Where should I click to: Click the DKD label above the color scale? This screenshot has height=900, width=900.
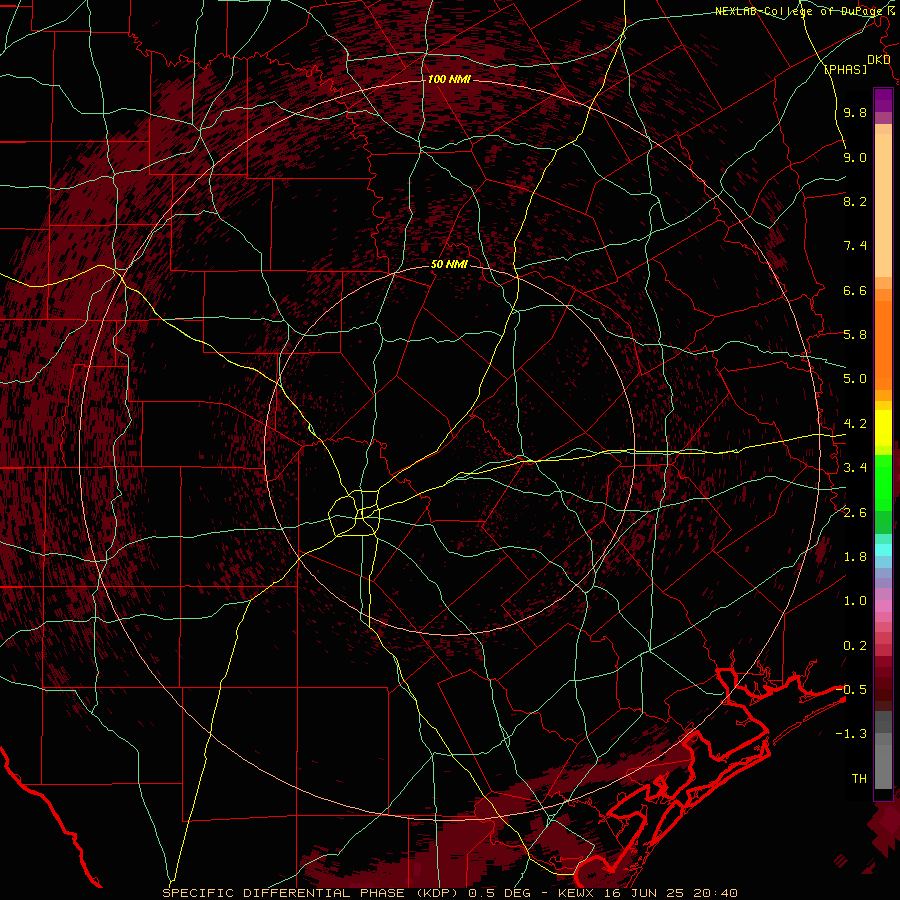click(879, 59)
